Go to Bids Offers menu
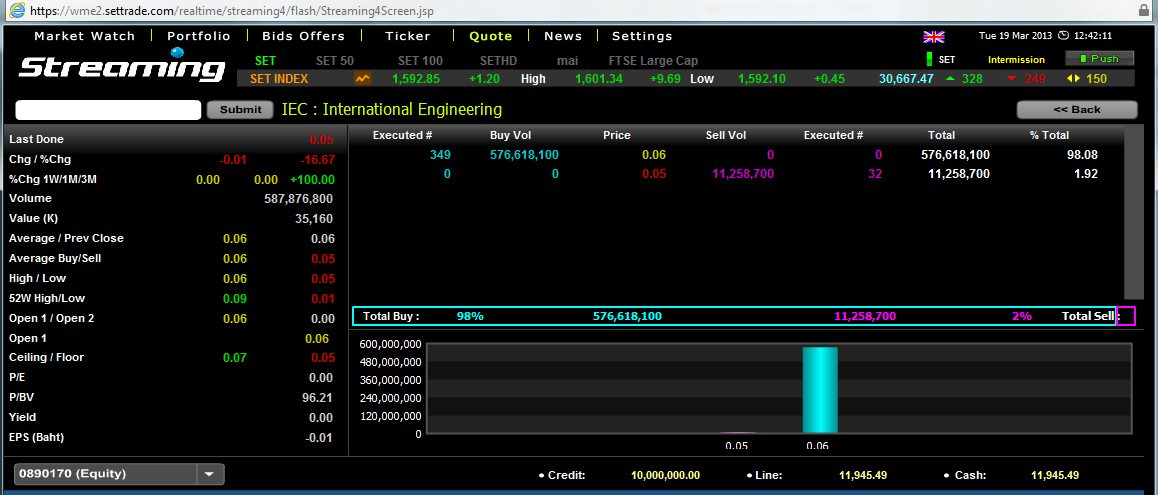Screen dimensions: 1158x495 (x=304, y=35)
